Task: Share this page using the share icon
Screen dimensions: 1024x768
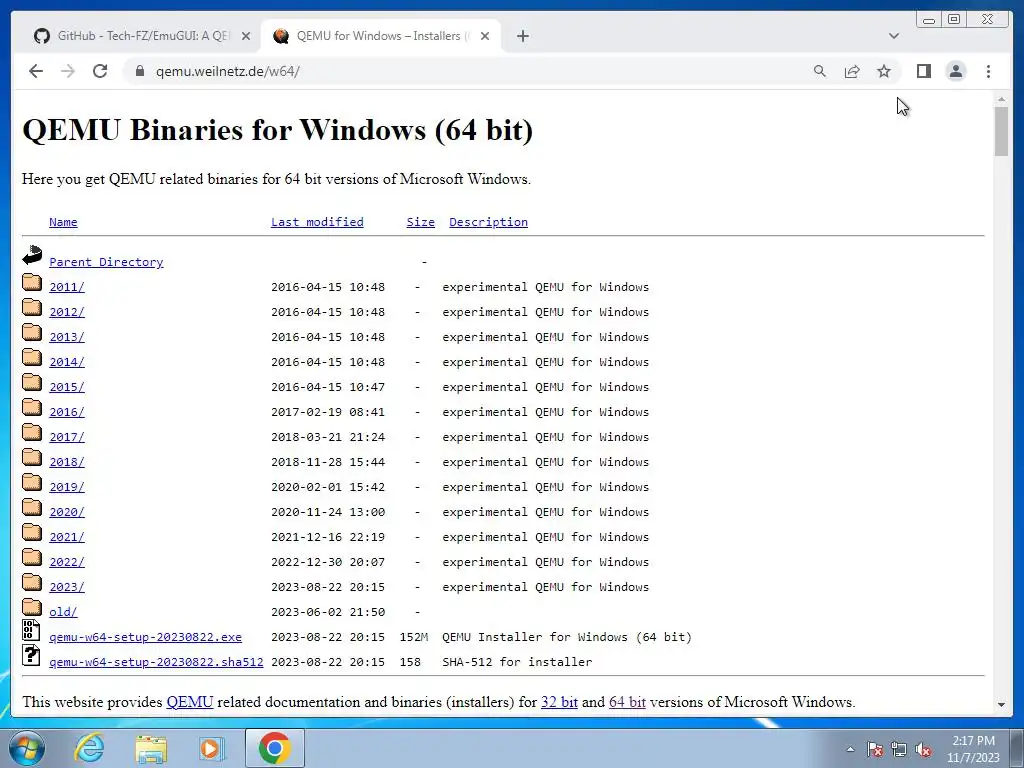Action: [852, 71]
